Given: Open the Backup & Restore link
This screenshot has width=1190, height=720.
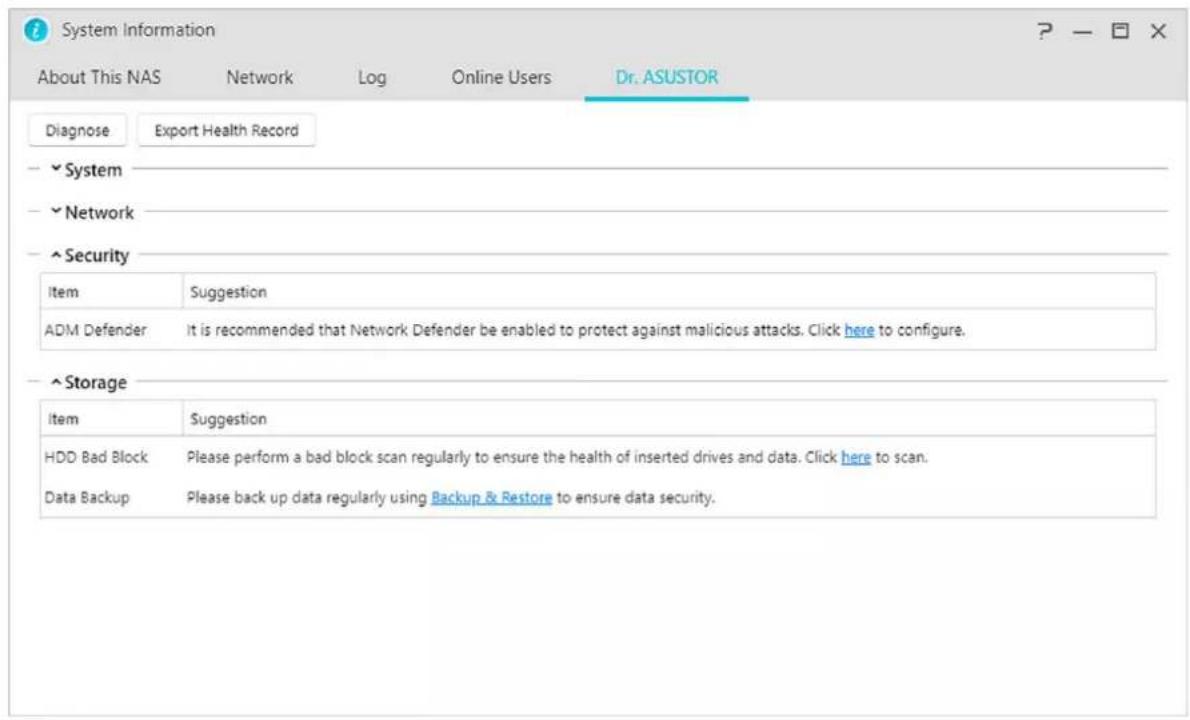Looking at the screenshot, I should [491, 498].
